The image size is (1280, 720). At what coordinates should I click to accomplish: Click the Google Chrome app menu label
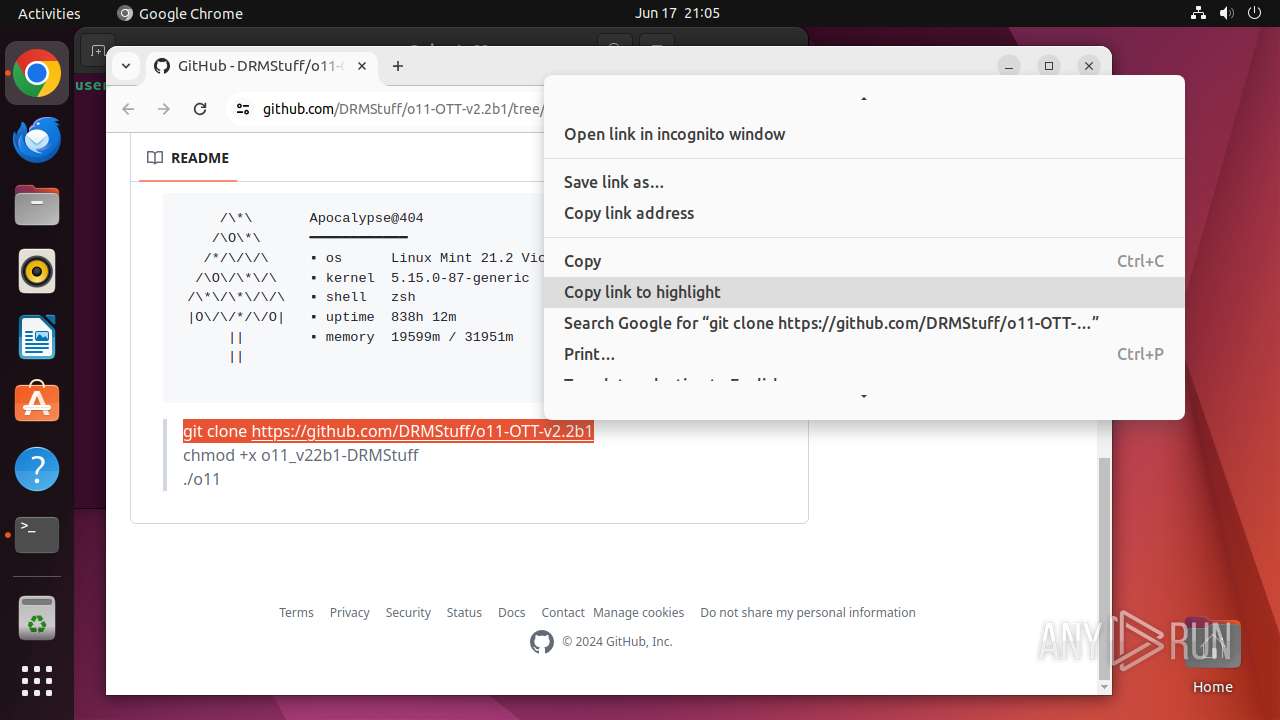(x=180, y=13)
